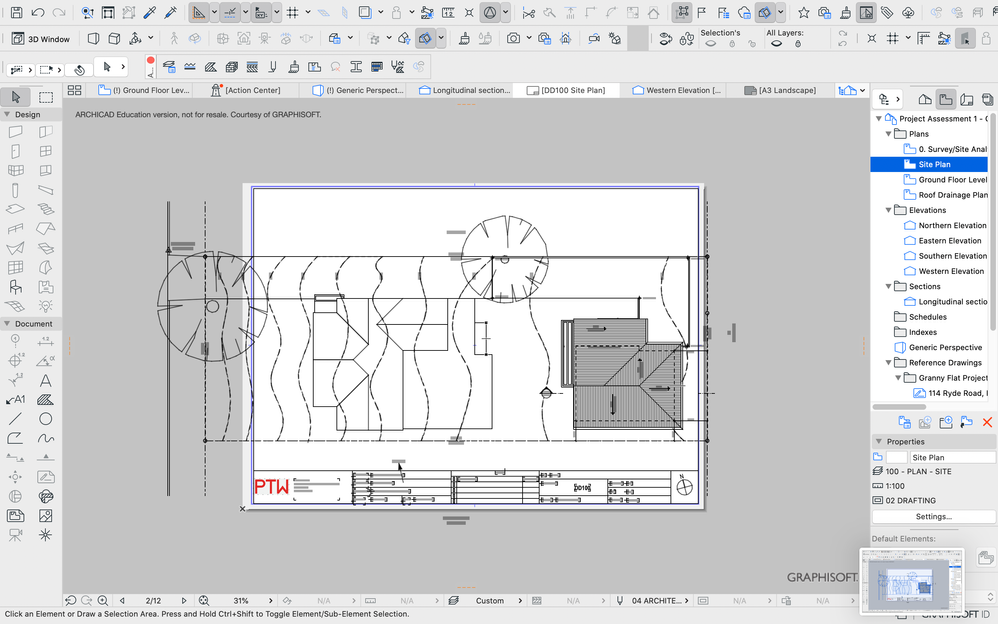Choose the Text tool in Document toolbox
The image size is (998, 624).
click(46, 380)
